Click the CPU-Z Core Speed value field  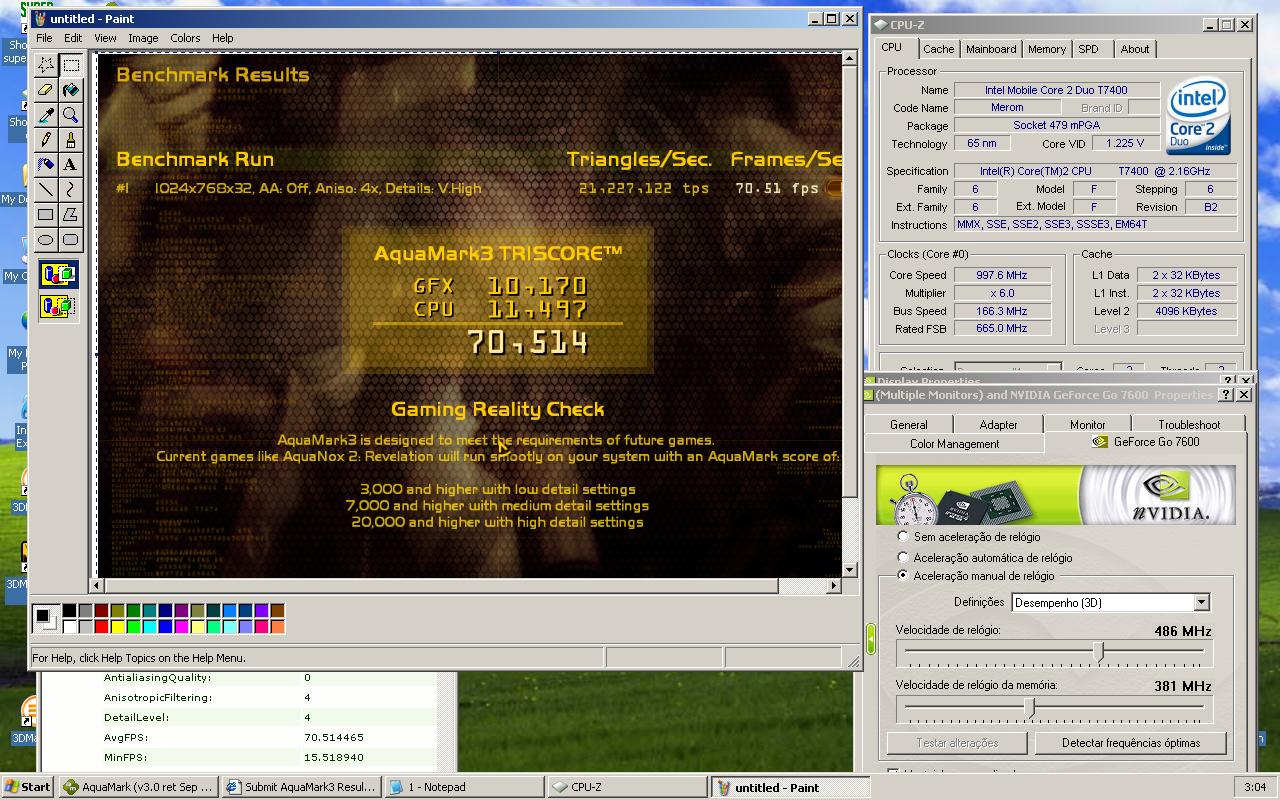tap(1002, 275)
